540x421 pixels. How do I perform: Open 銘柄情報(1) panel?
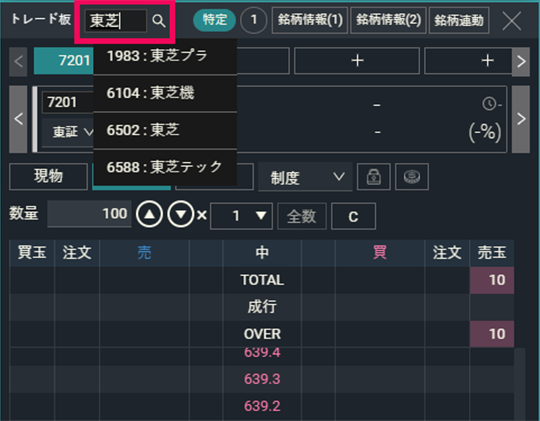[310, 20]
